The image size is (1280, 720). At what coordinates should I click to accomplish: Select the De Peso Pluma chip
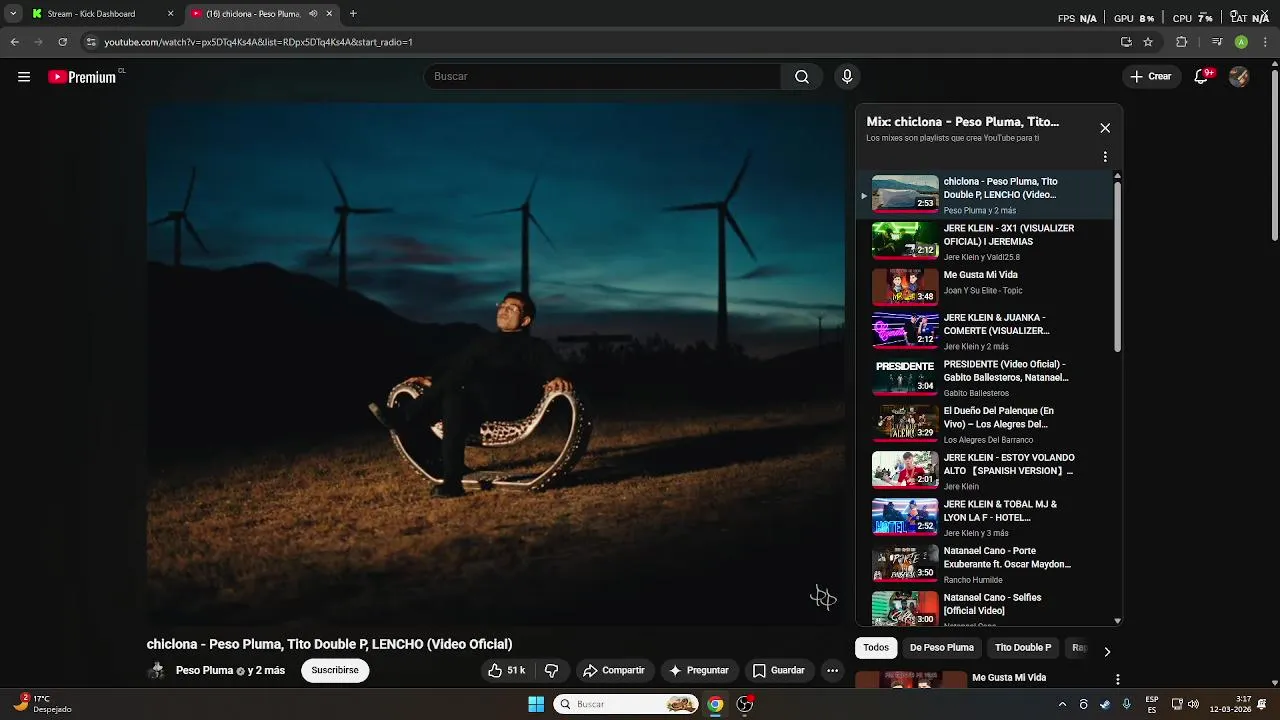pos(941,648)
